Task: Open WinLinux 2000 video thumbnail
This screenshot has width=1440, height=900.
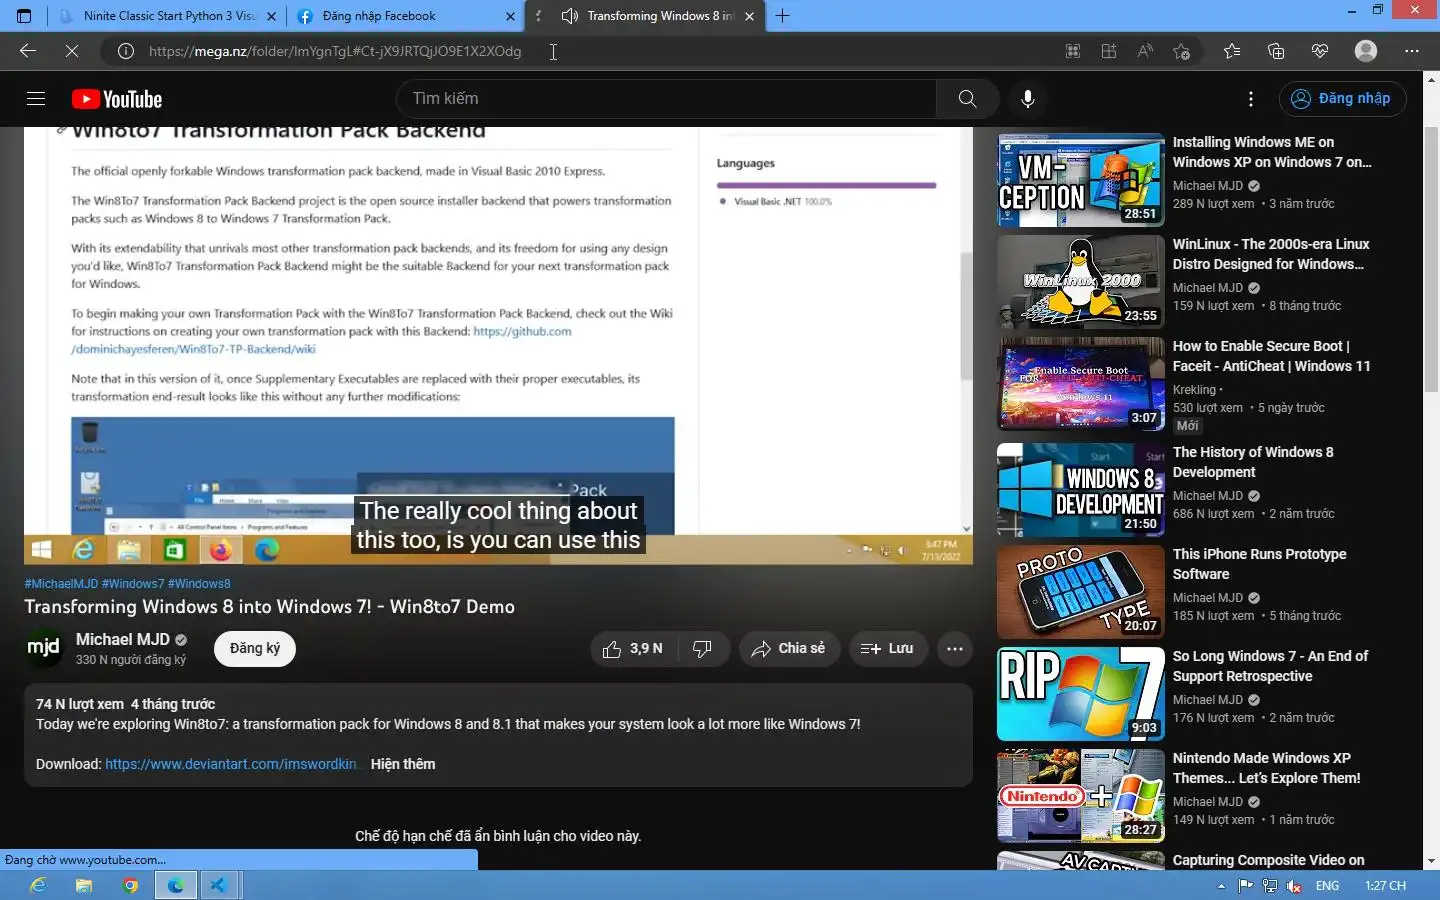Action: (1081, 282)
